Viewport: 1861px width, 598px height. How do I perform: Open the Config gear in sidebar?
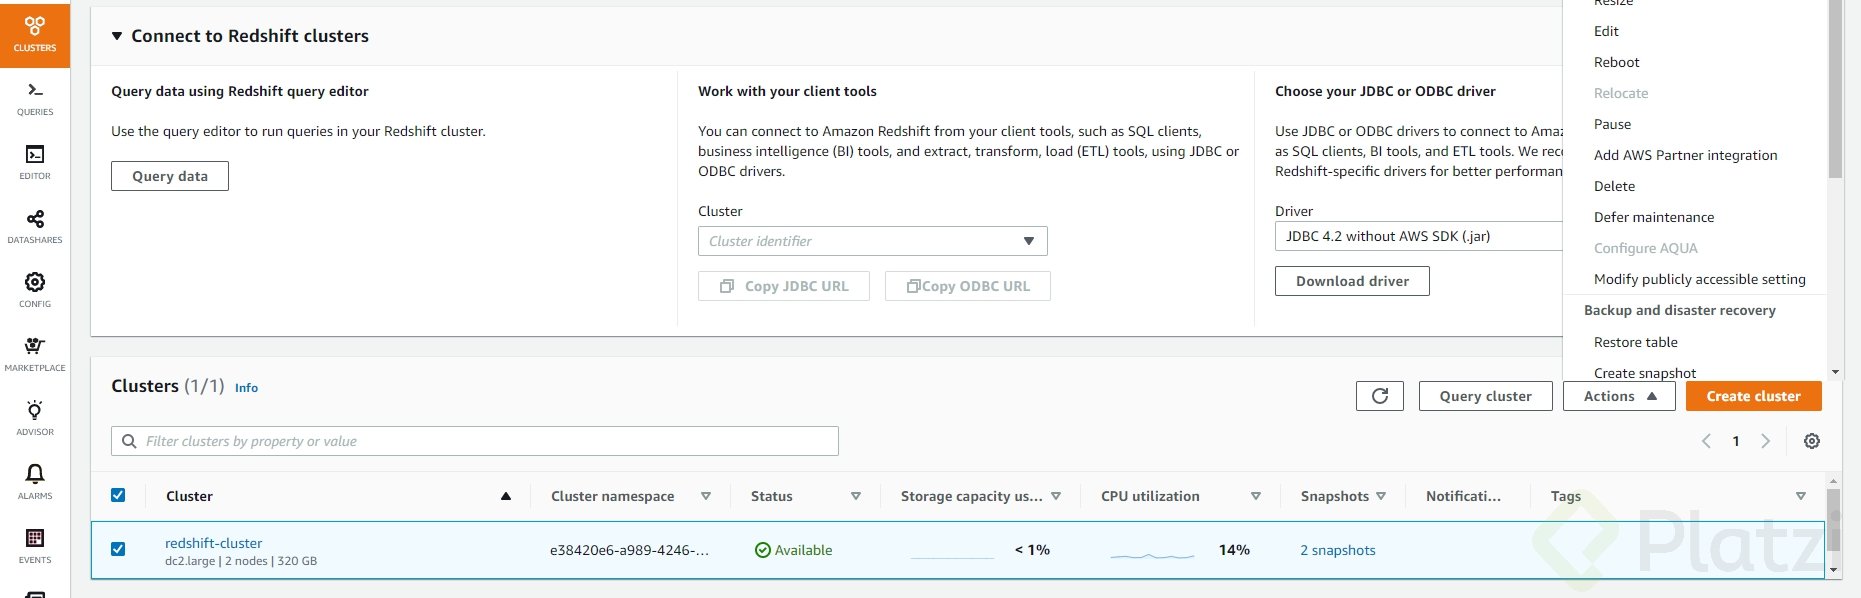(x=35, y=290)
